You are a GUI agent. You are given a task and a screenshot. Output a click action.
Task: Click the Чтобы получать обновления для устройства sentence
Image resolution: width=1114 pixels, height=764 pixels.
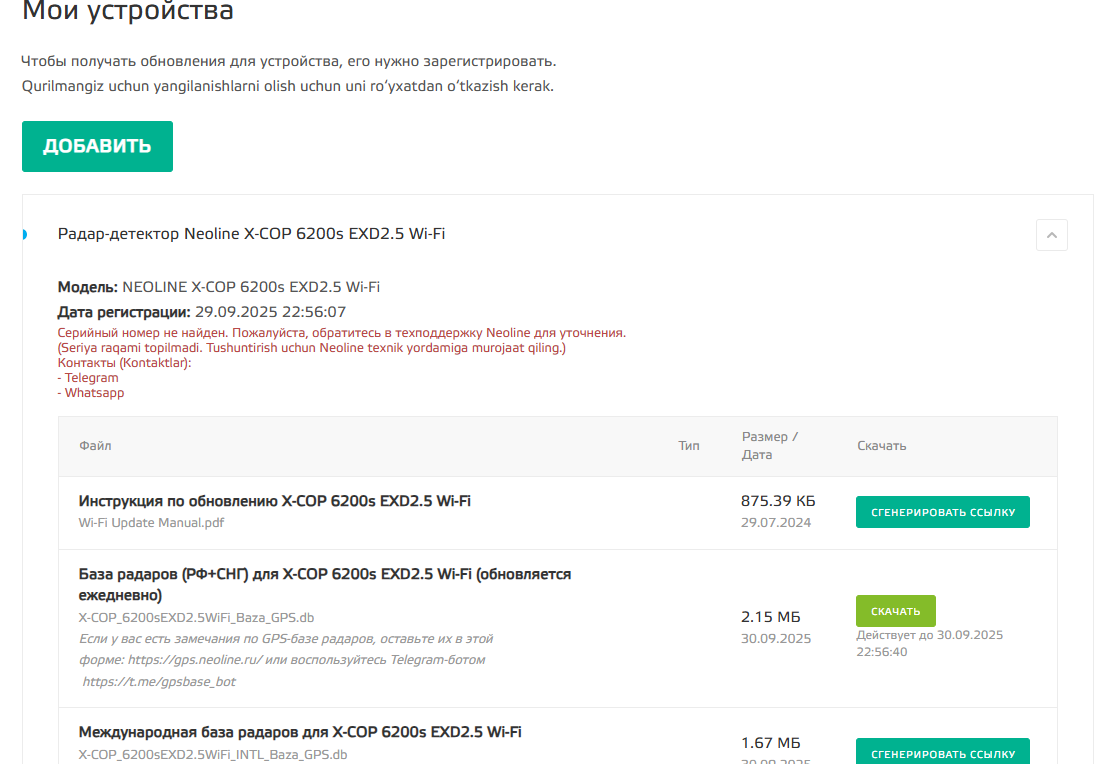(x=288, y=61)
